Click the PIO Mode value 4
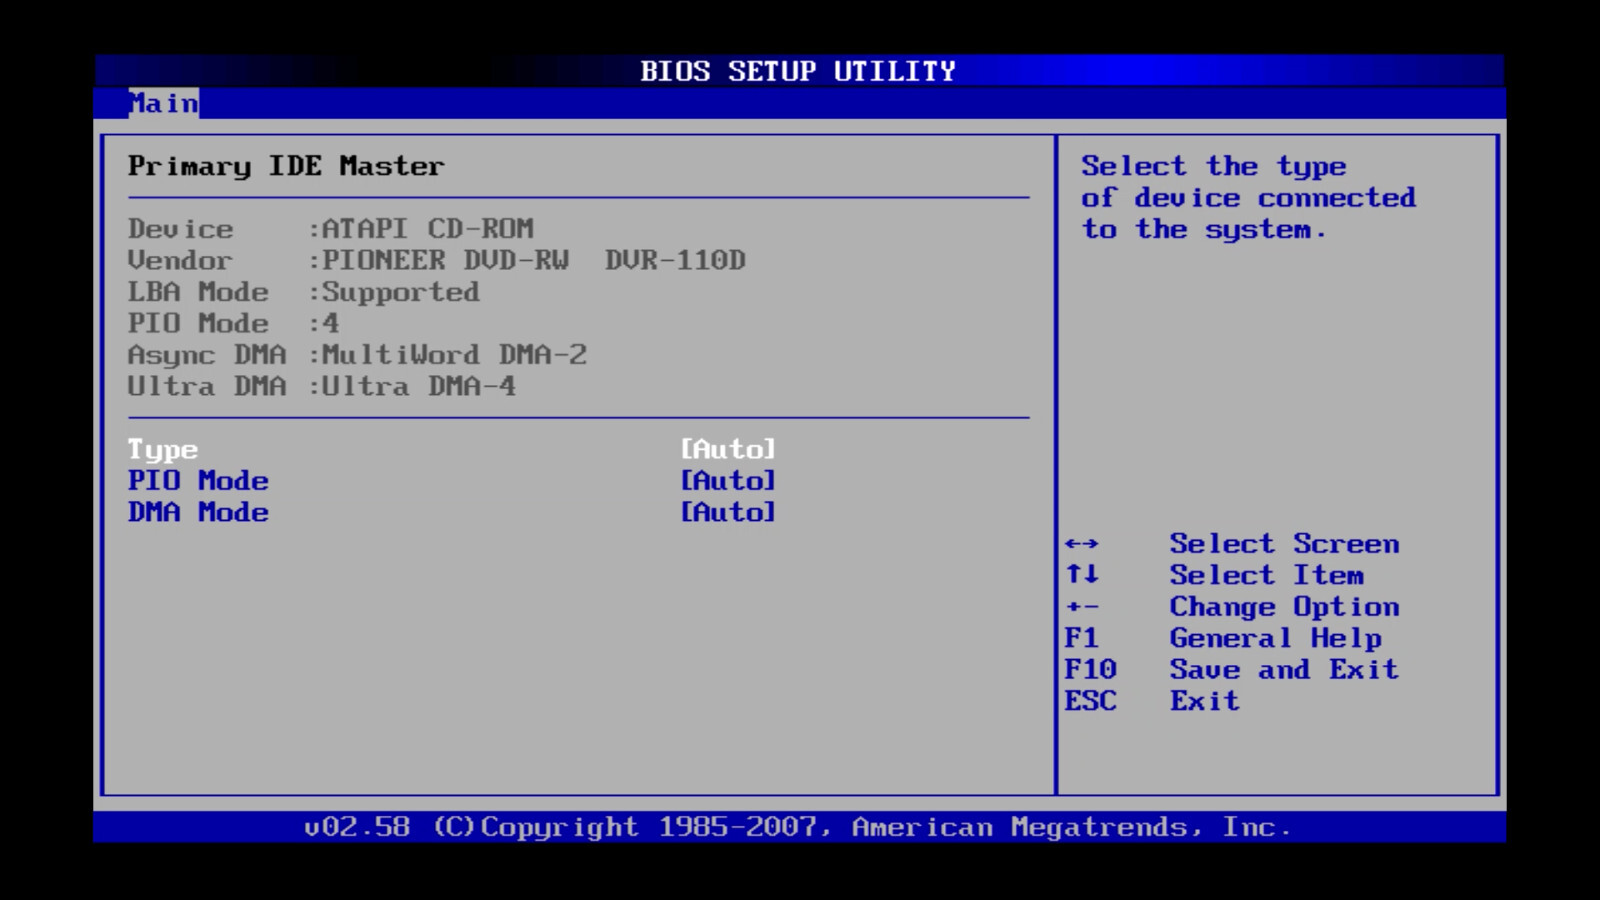Screen dimensions: 1600x900 pyautogui.click(x=331, y=323)
